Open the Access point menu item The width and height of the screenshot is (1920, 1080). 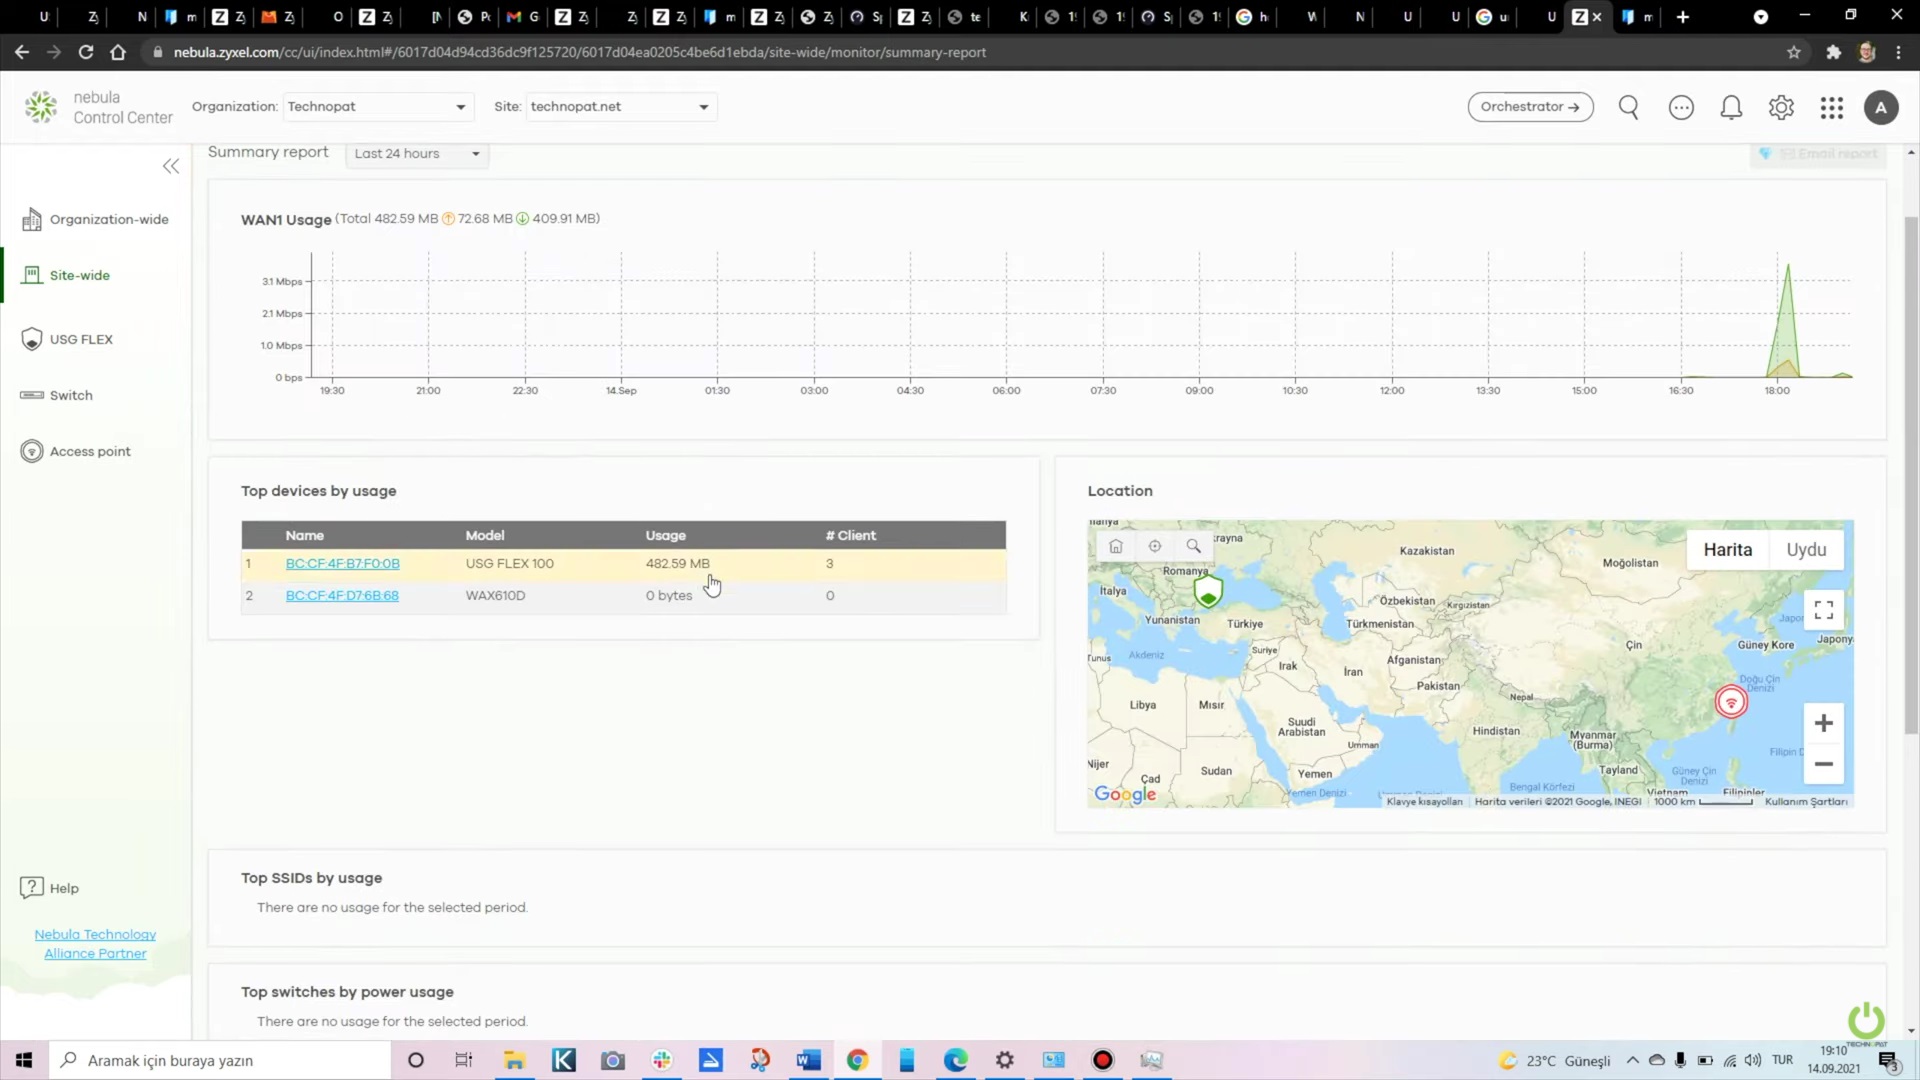coord(90,451)
